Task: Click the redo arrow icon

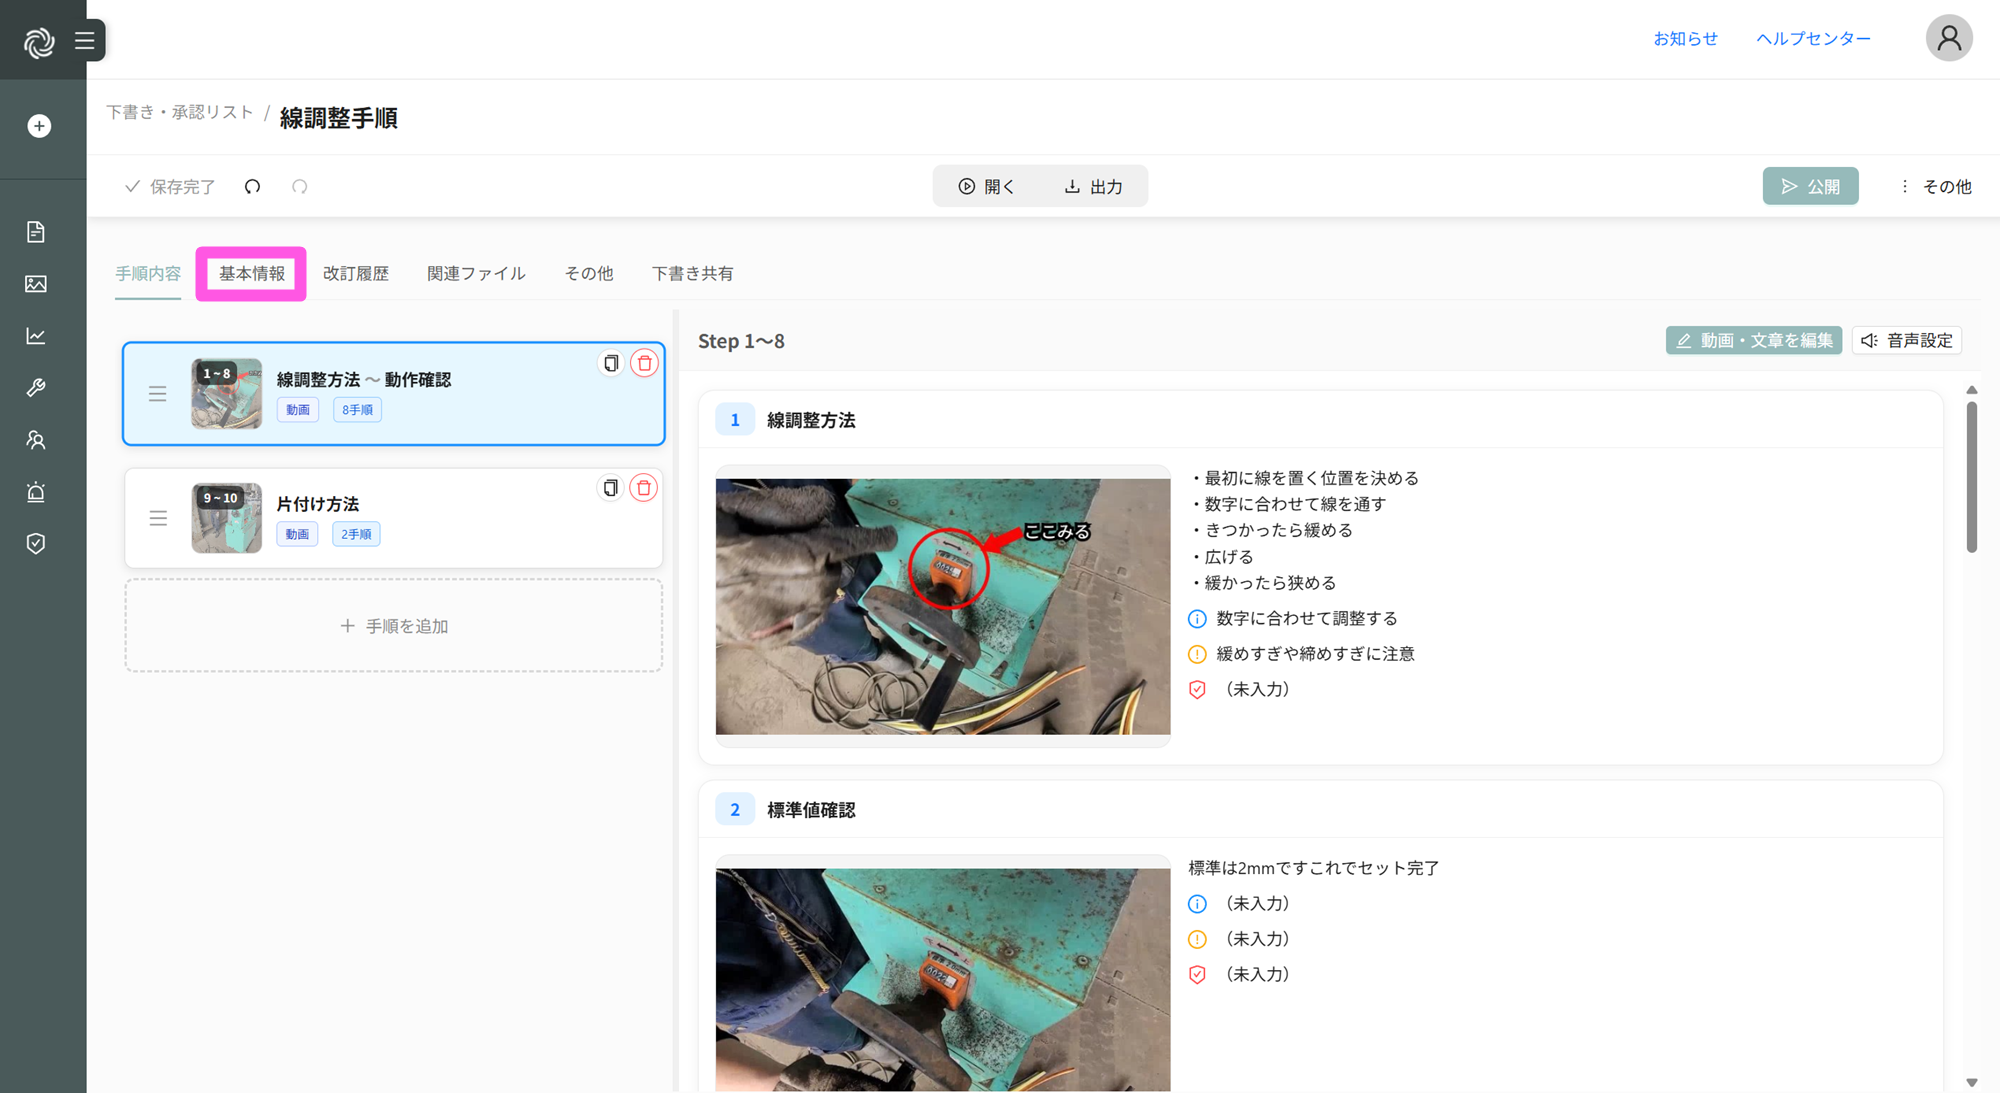Action: (300, 187)
